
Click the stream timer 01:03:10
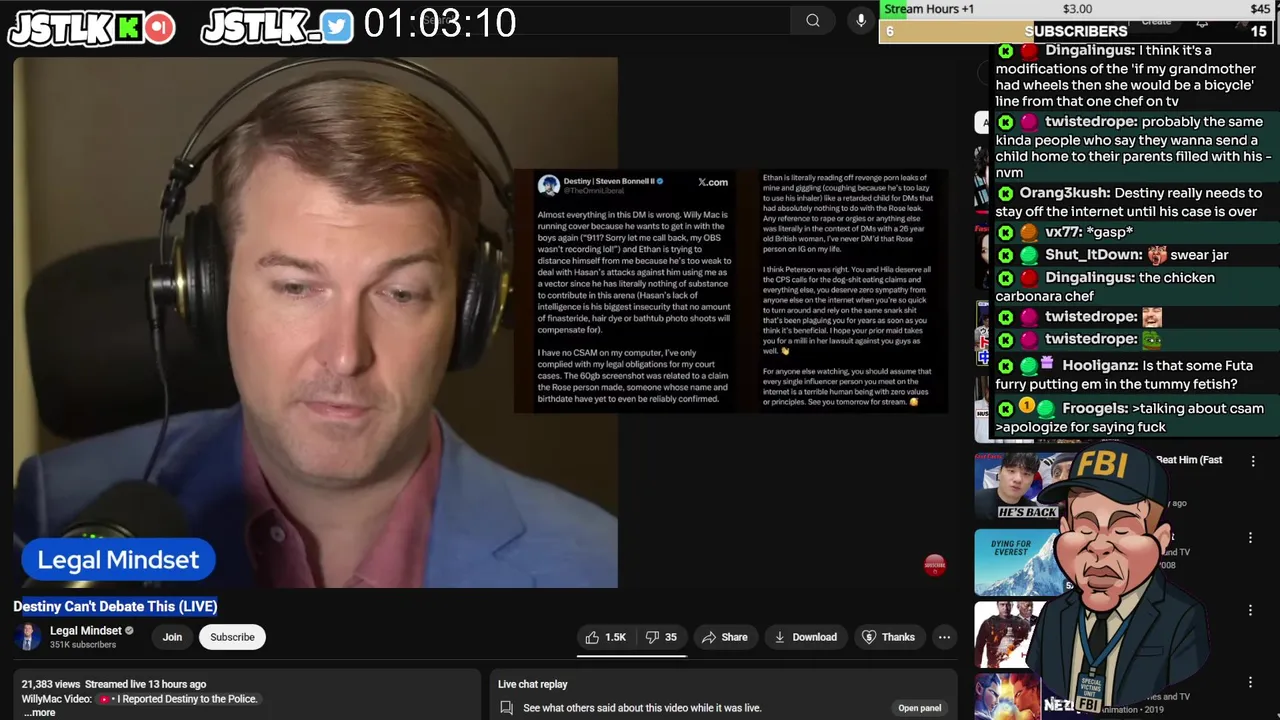440,23
